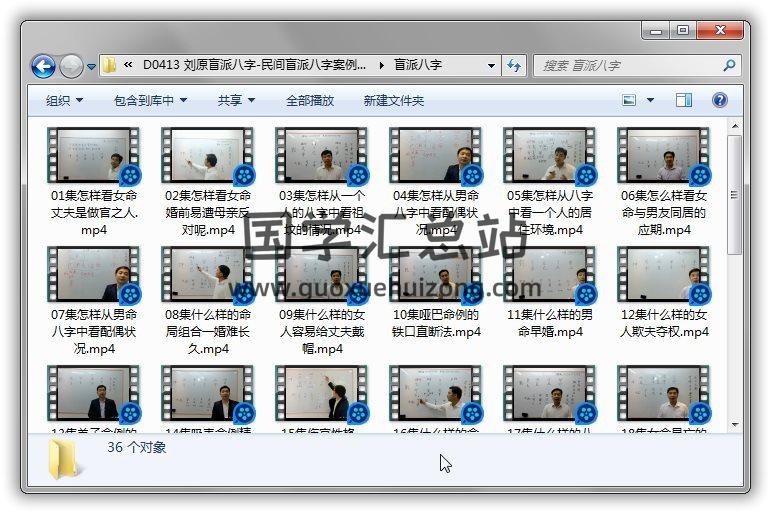This screenshot has height=514, width=771.
Task: Select the 盲派八字 breadcrumb segment
Action: coord(417,65)
